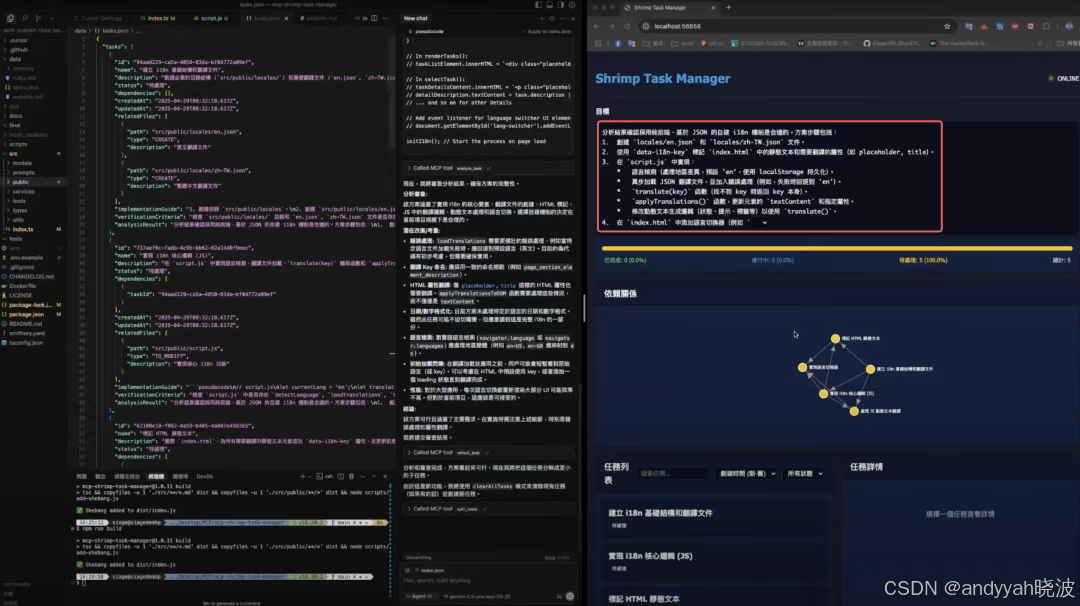This screenshot has width=1080, height=606.
Task: Switch to the index.ts editor tab
Action: click(x=158, y=19)
